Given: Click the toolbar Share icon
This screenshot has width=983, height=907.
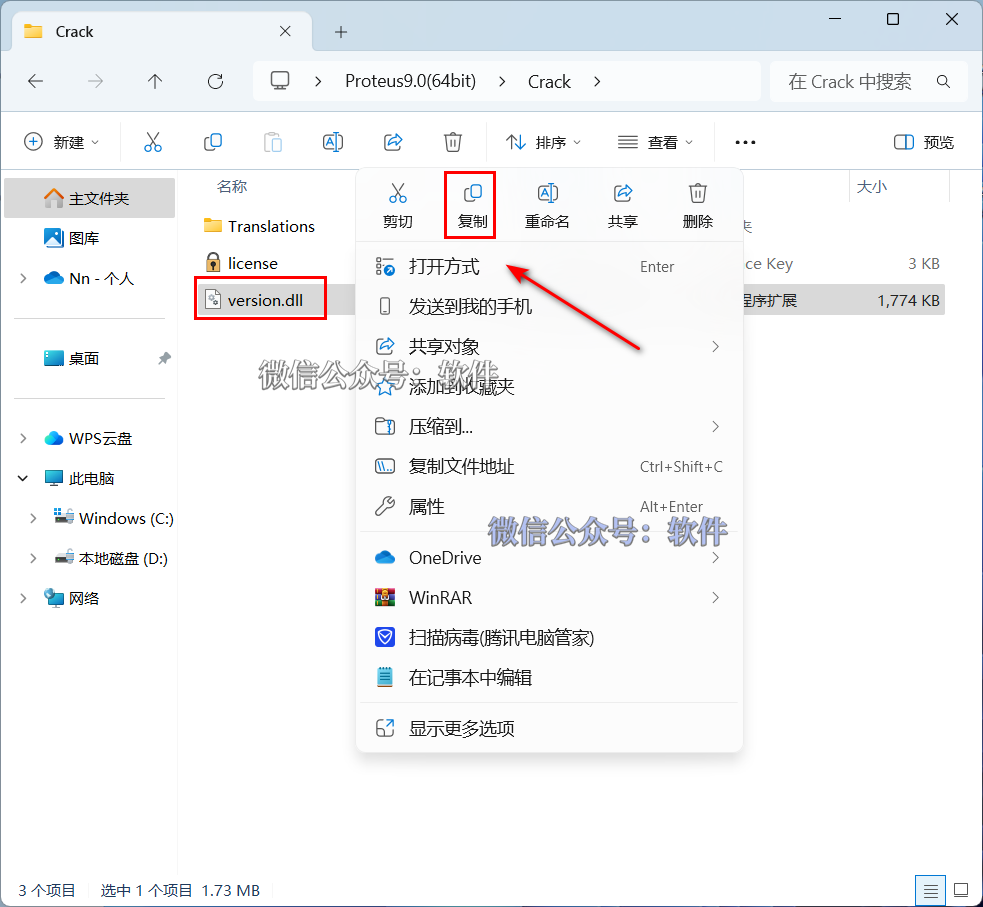Looking at the screenshot, I should tap(393, 142).
